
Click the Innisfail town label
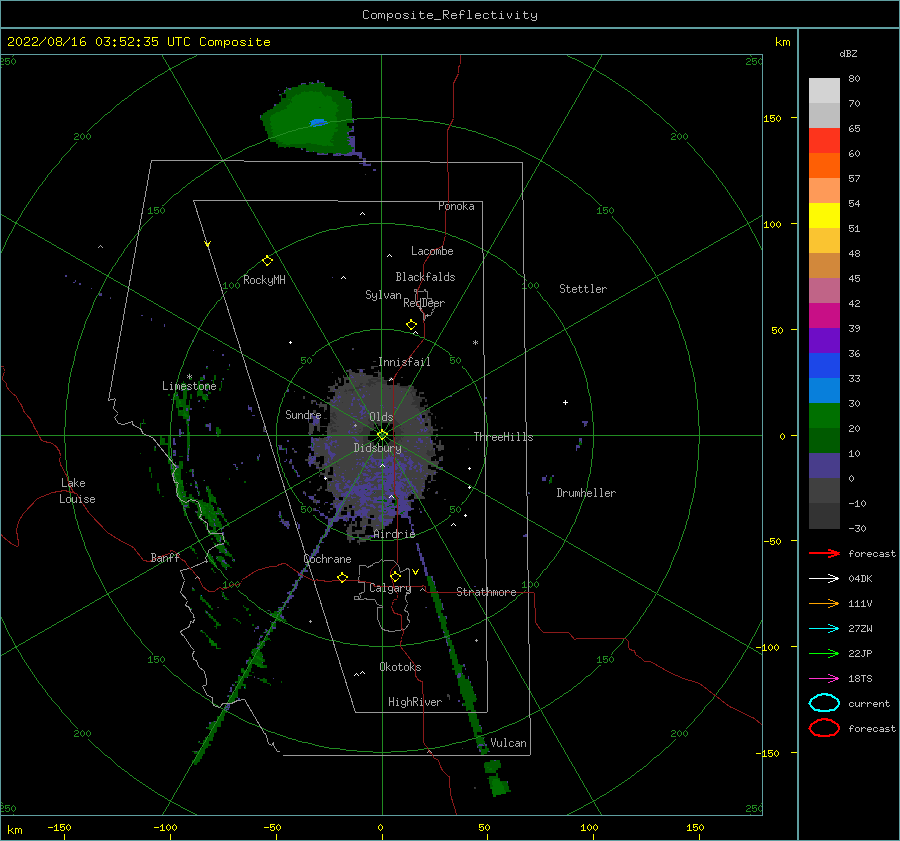(404, 362)
